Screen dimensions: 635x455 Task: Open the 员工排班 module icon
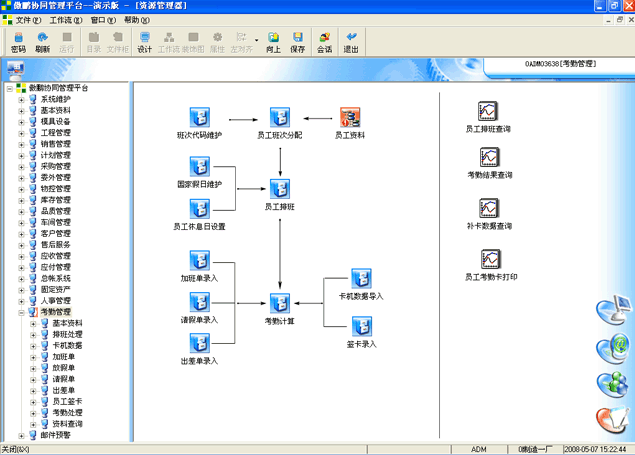(x=280, y=186)
